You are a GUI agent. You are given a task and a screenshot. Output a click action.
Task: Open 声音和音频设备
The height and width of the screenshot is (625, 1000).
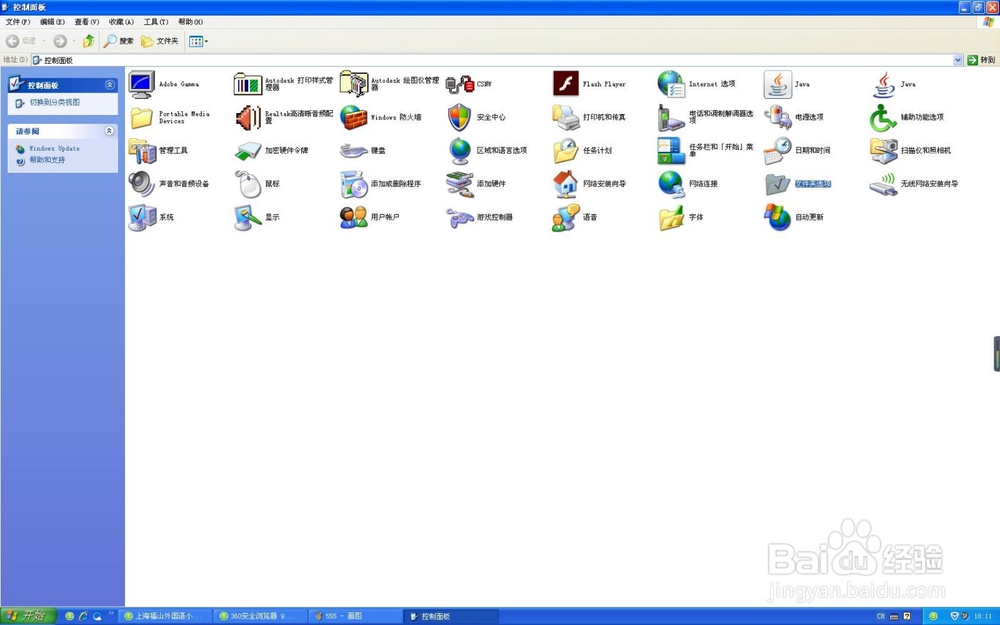169,184
